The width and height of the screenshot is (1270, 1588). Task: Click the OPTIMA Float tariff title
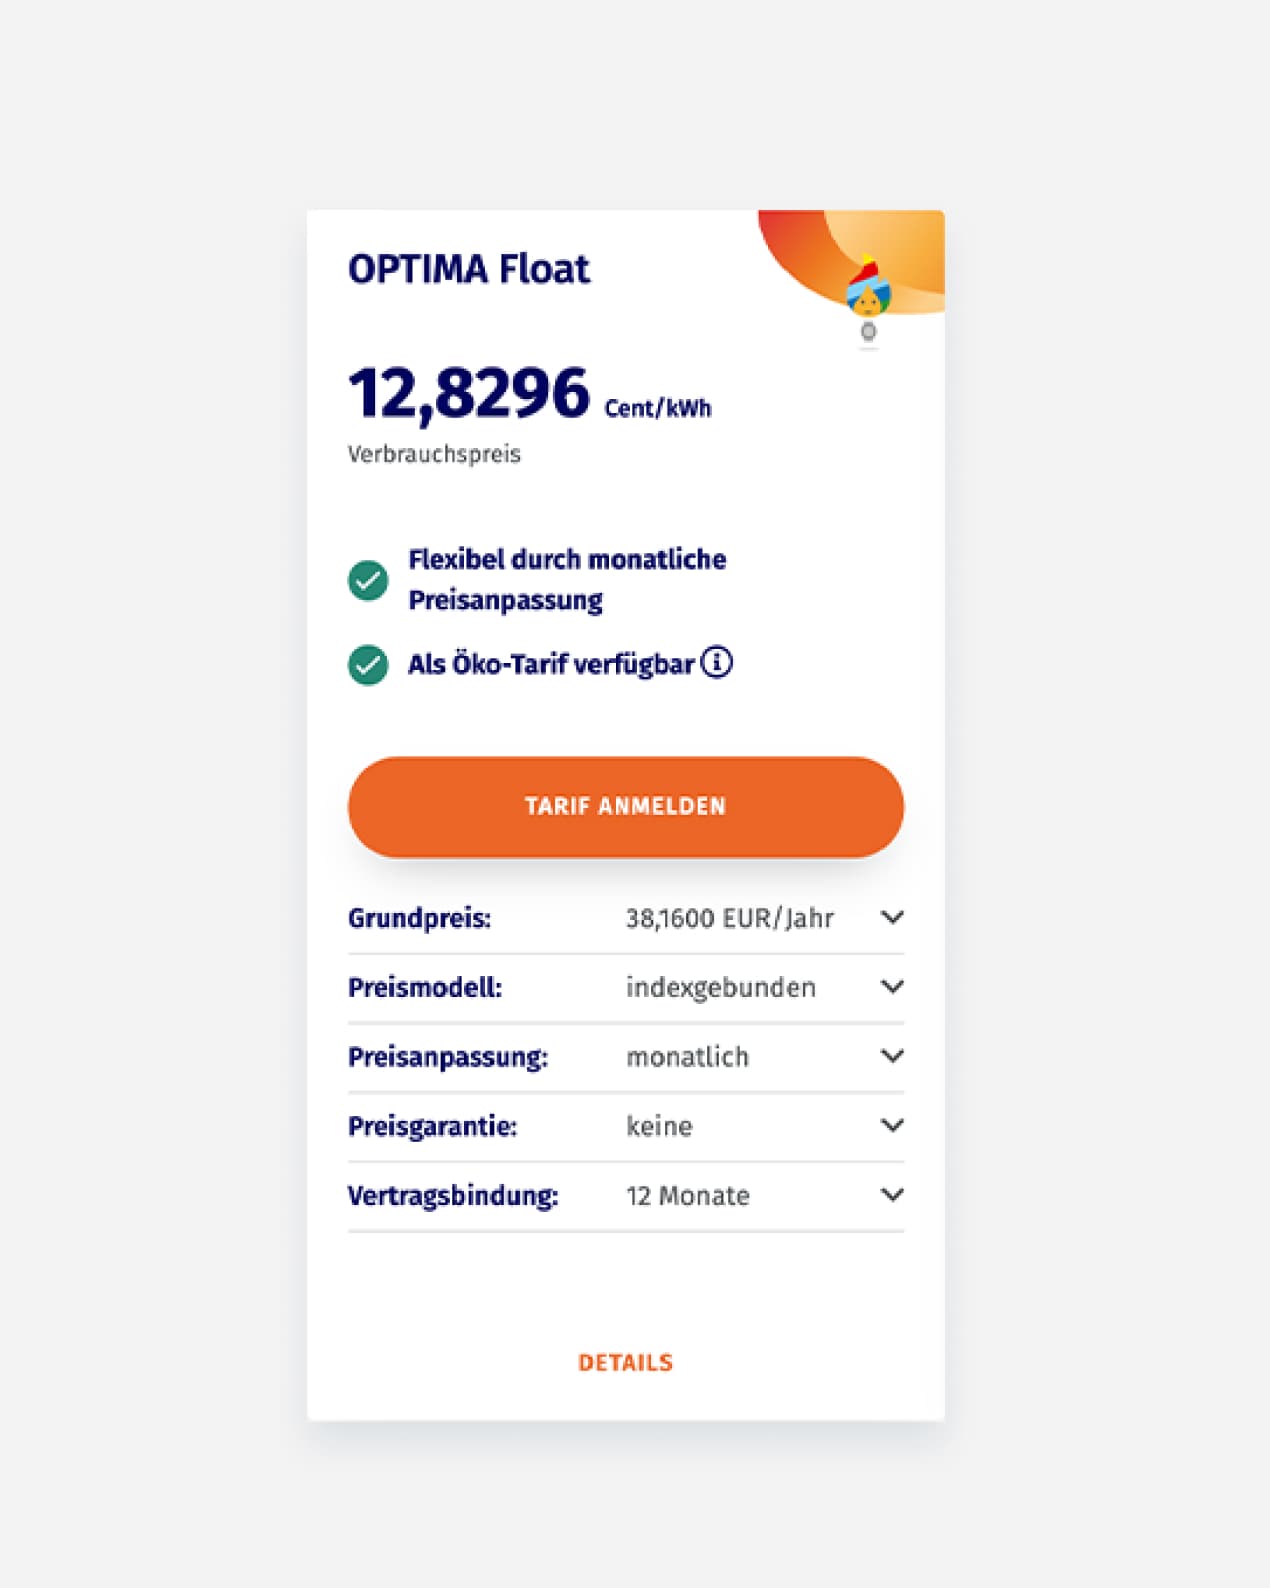(x=469, y=269)
